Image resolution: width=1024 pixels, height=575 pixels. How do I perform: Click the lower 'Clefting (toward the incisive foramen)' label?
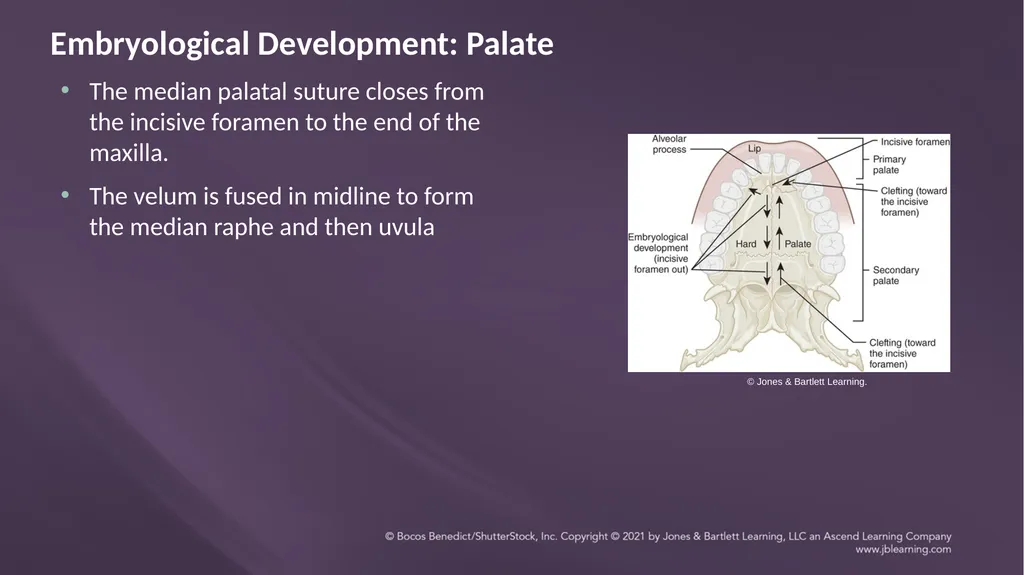pos(902,353)
